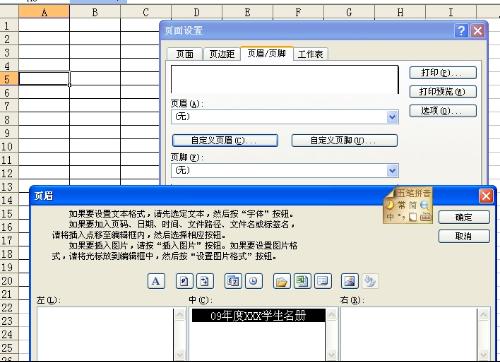Select column A header in the spreadsheet
This screenshot has height=362, width=500.
(44, 12)
